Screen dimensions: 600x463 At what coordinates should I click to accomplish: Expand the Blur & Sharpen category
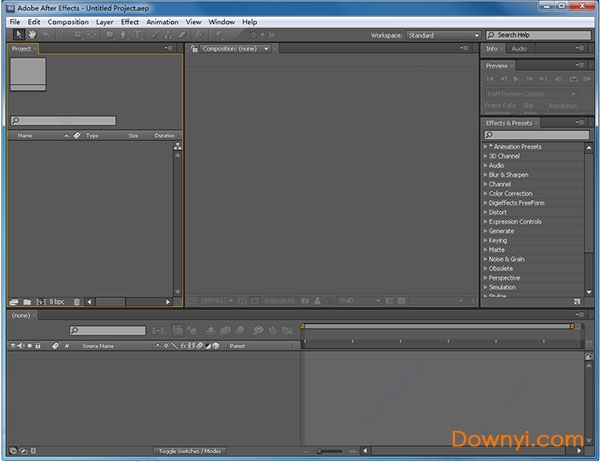point(486,175)
